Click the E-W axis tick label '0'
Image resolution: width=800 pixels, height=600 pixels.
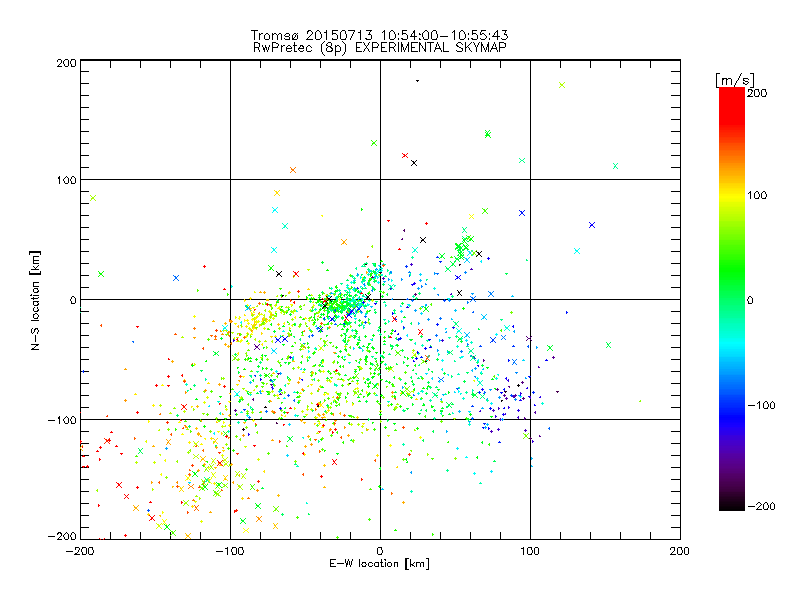click(x=380, y=551)
